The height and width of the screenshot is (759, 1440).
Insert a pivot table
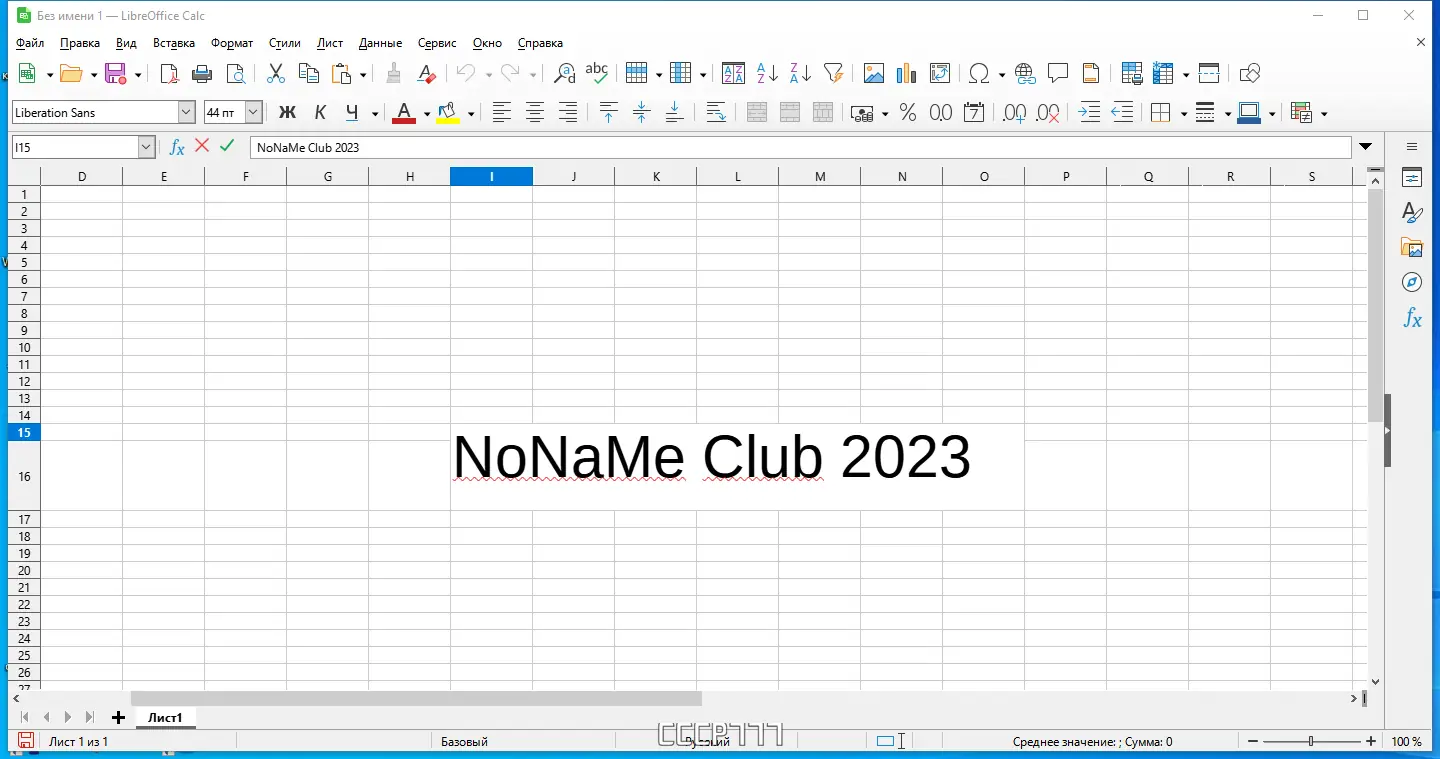939,73
